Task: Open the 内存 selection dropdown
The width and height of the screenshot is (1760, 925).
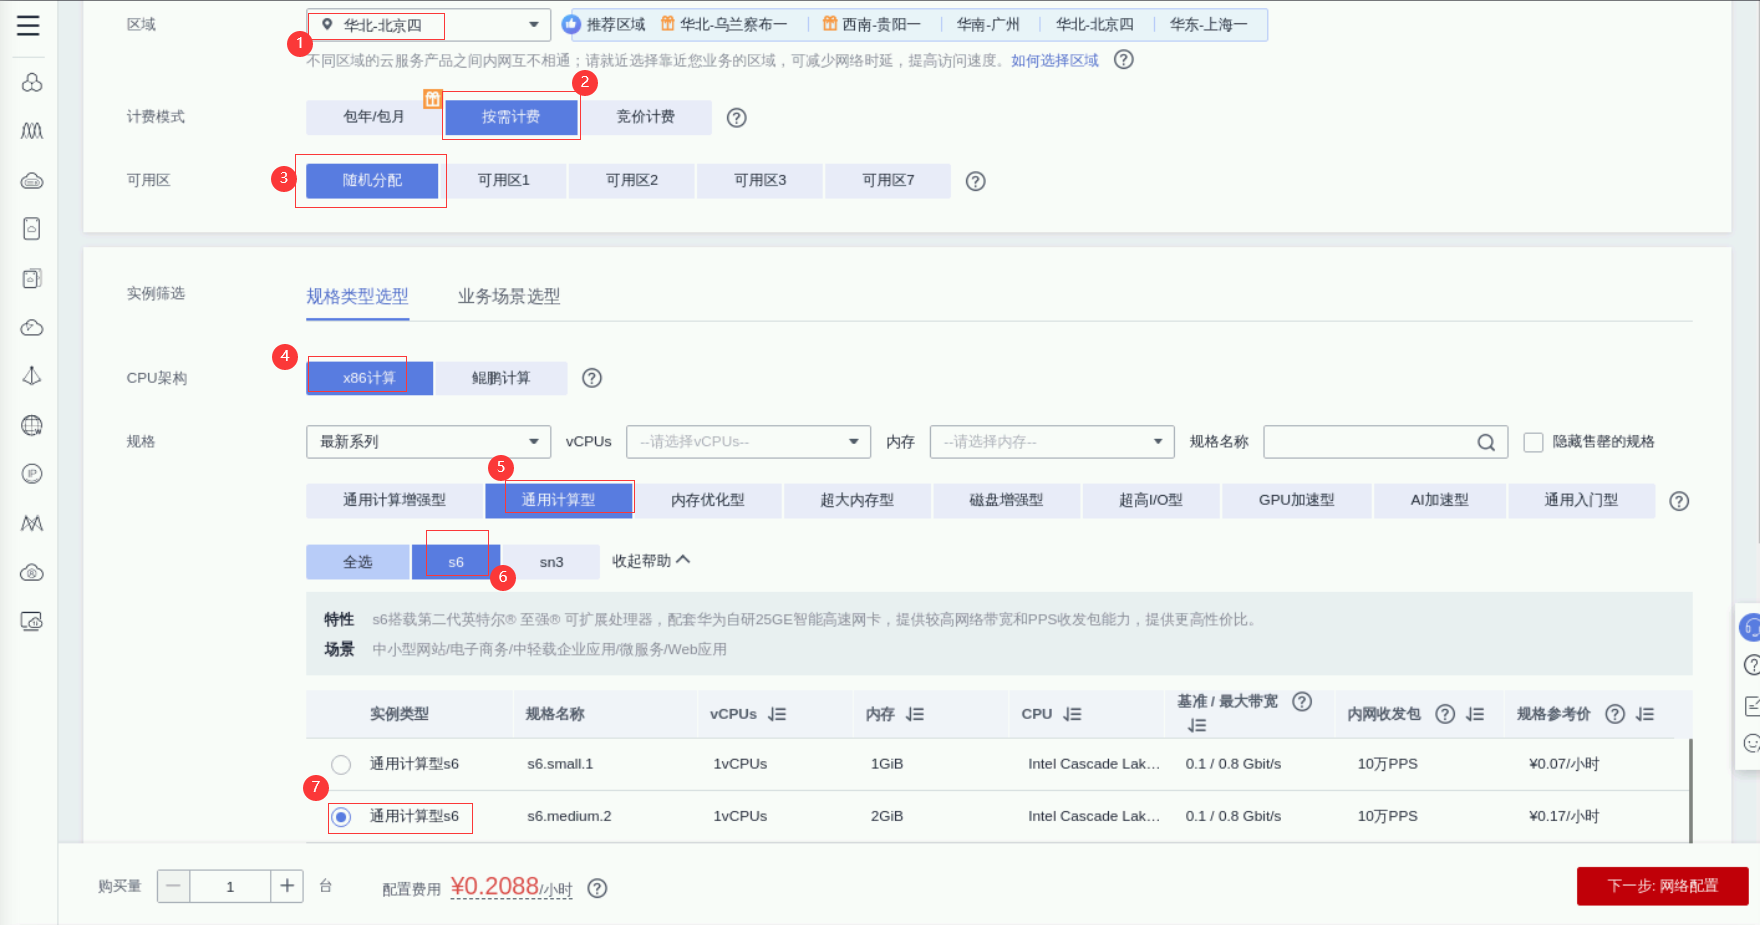Action: 1052,442
